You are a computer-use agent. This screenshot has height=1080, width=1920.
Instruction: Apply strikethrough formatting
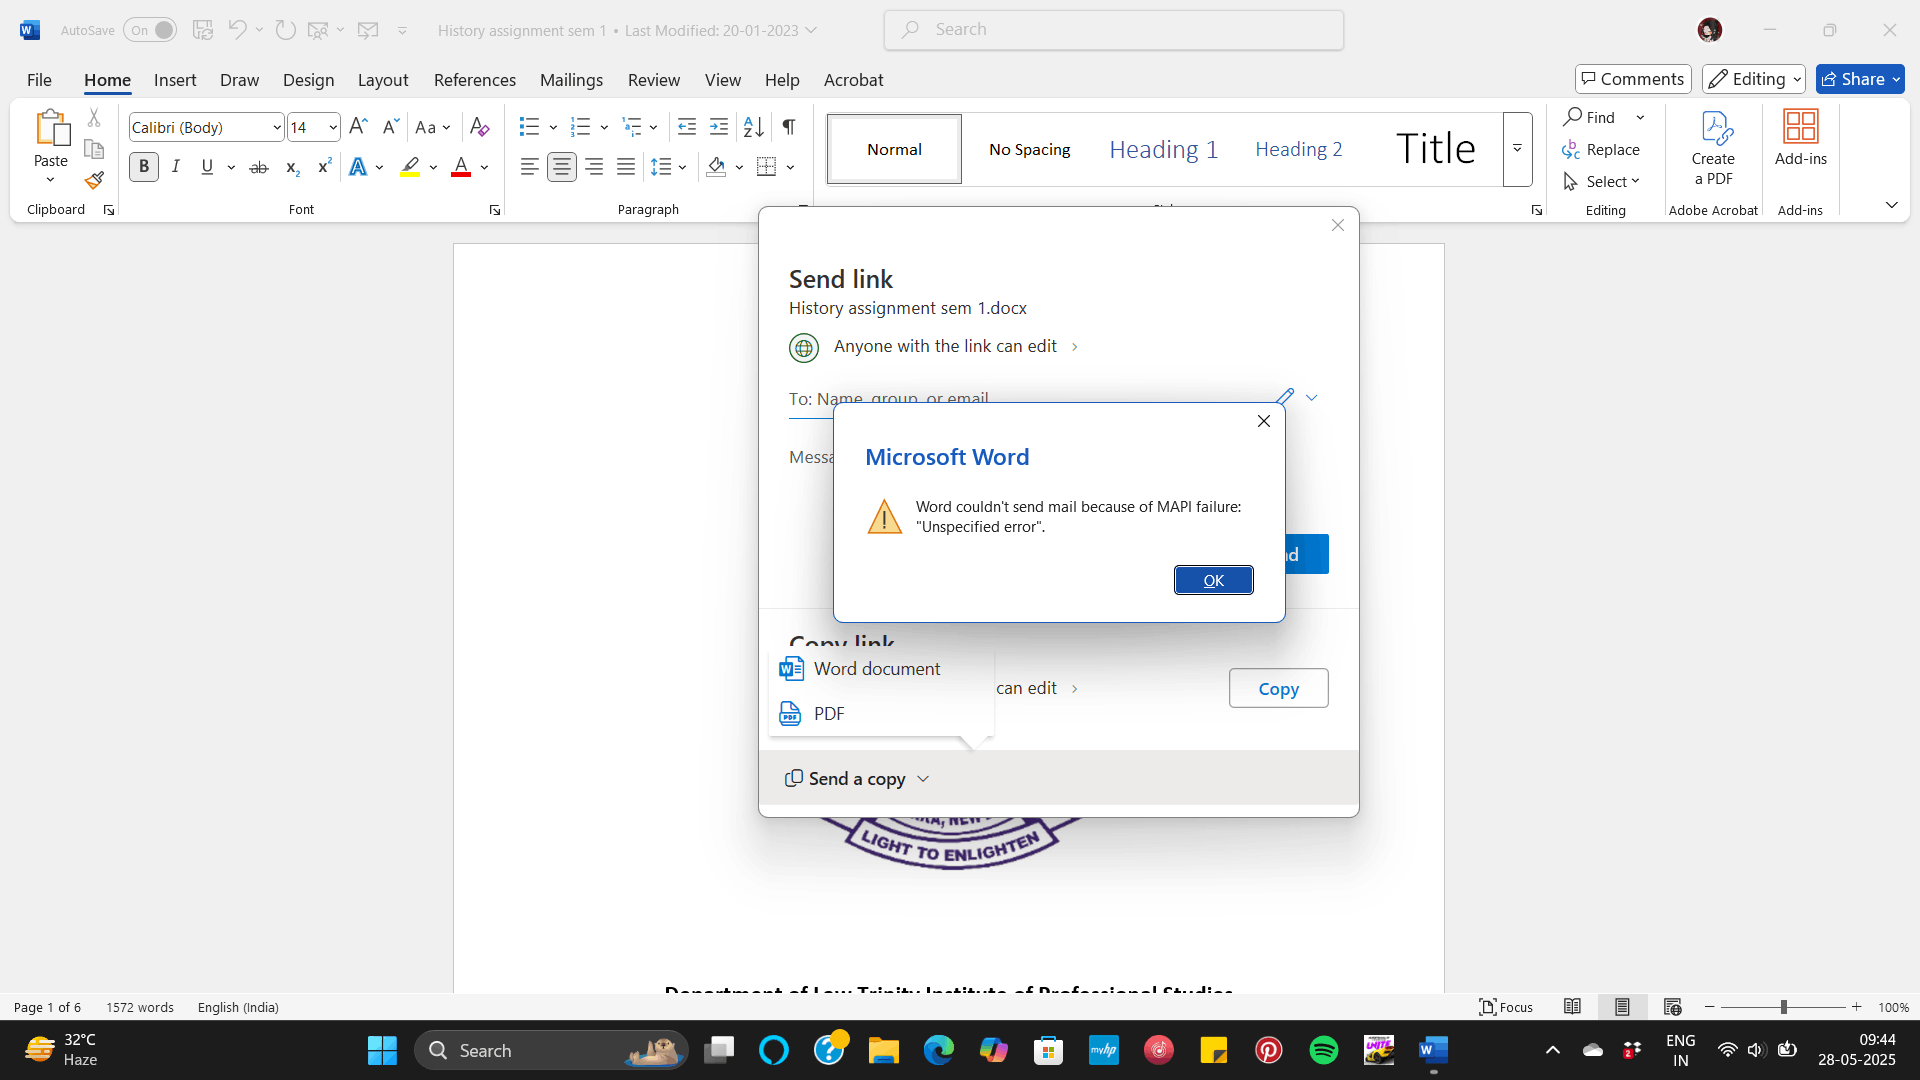258,166
